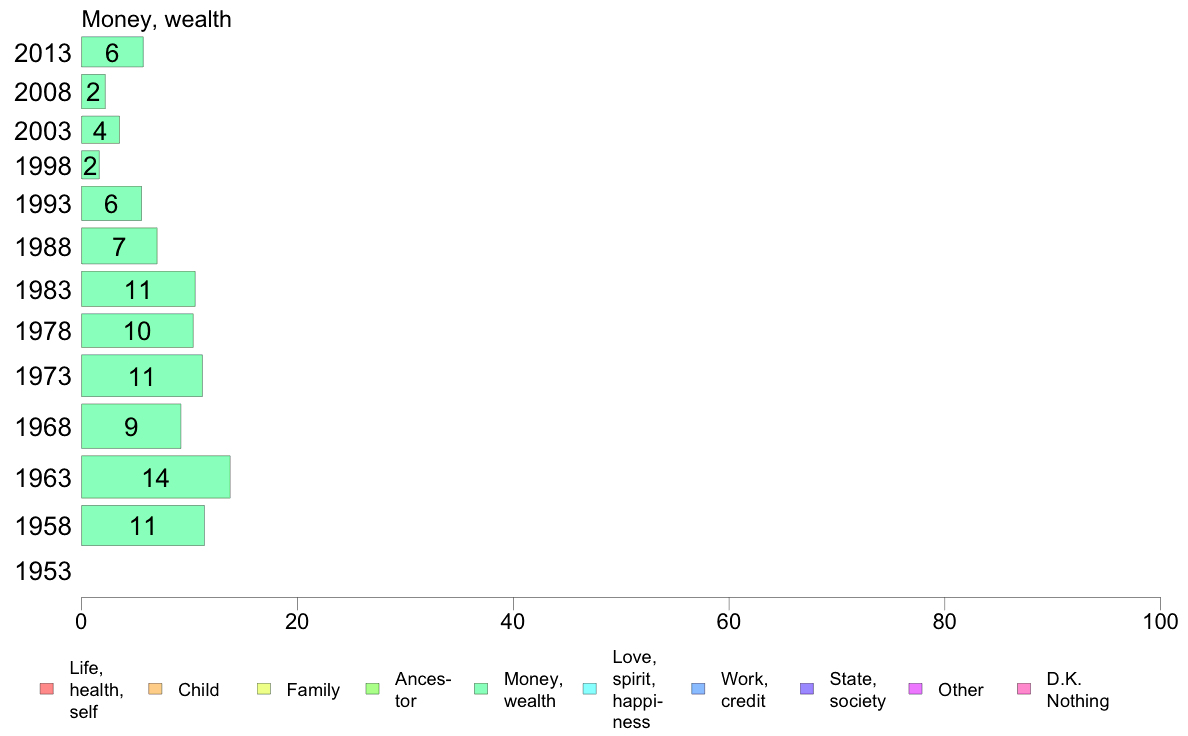Image resolution: width=1188 pixels, height=736 pixels.
Task: Click the Life, health, self legend swatch
Action: pyautogui.click(x=47, y=689)
